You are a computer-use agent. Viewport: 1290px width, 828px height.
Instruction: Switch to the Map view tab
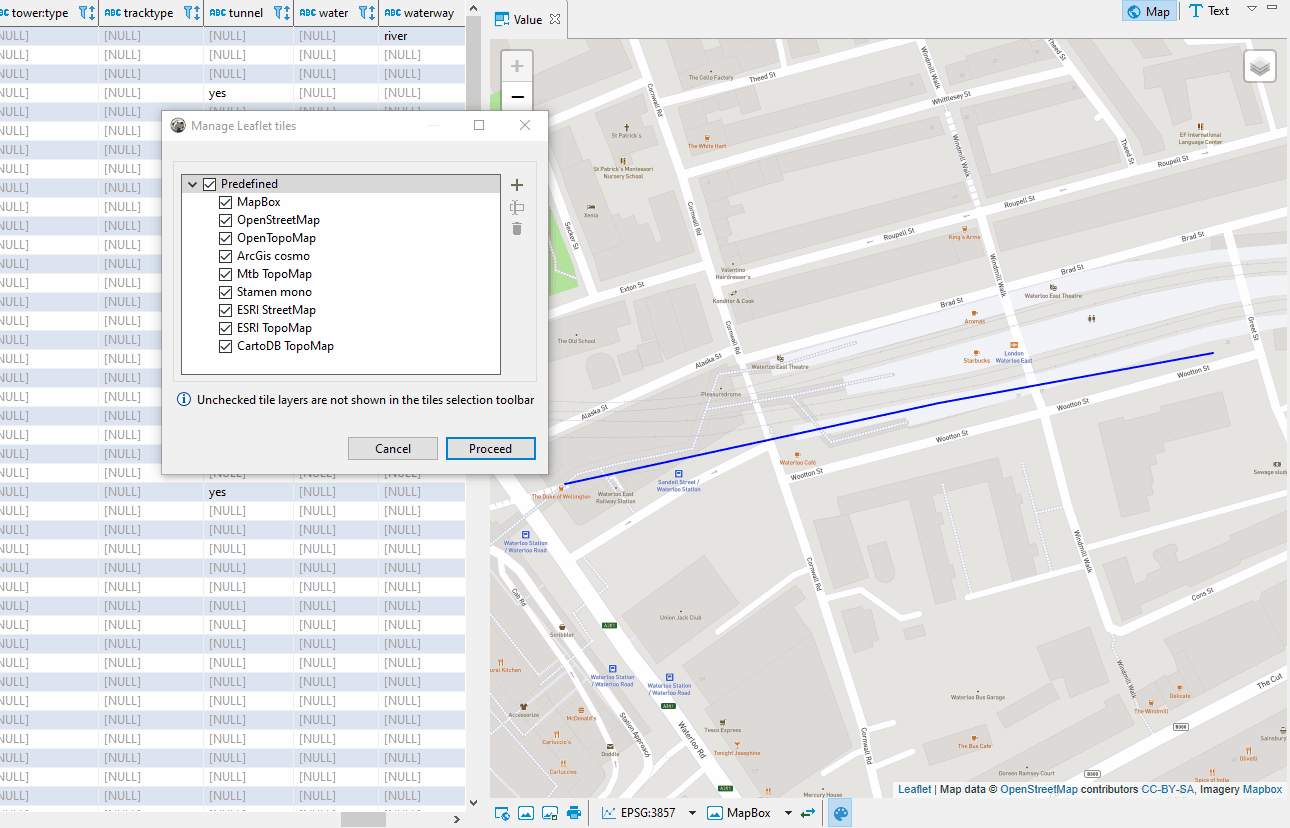1148,11
